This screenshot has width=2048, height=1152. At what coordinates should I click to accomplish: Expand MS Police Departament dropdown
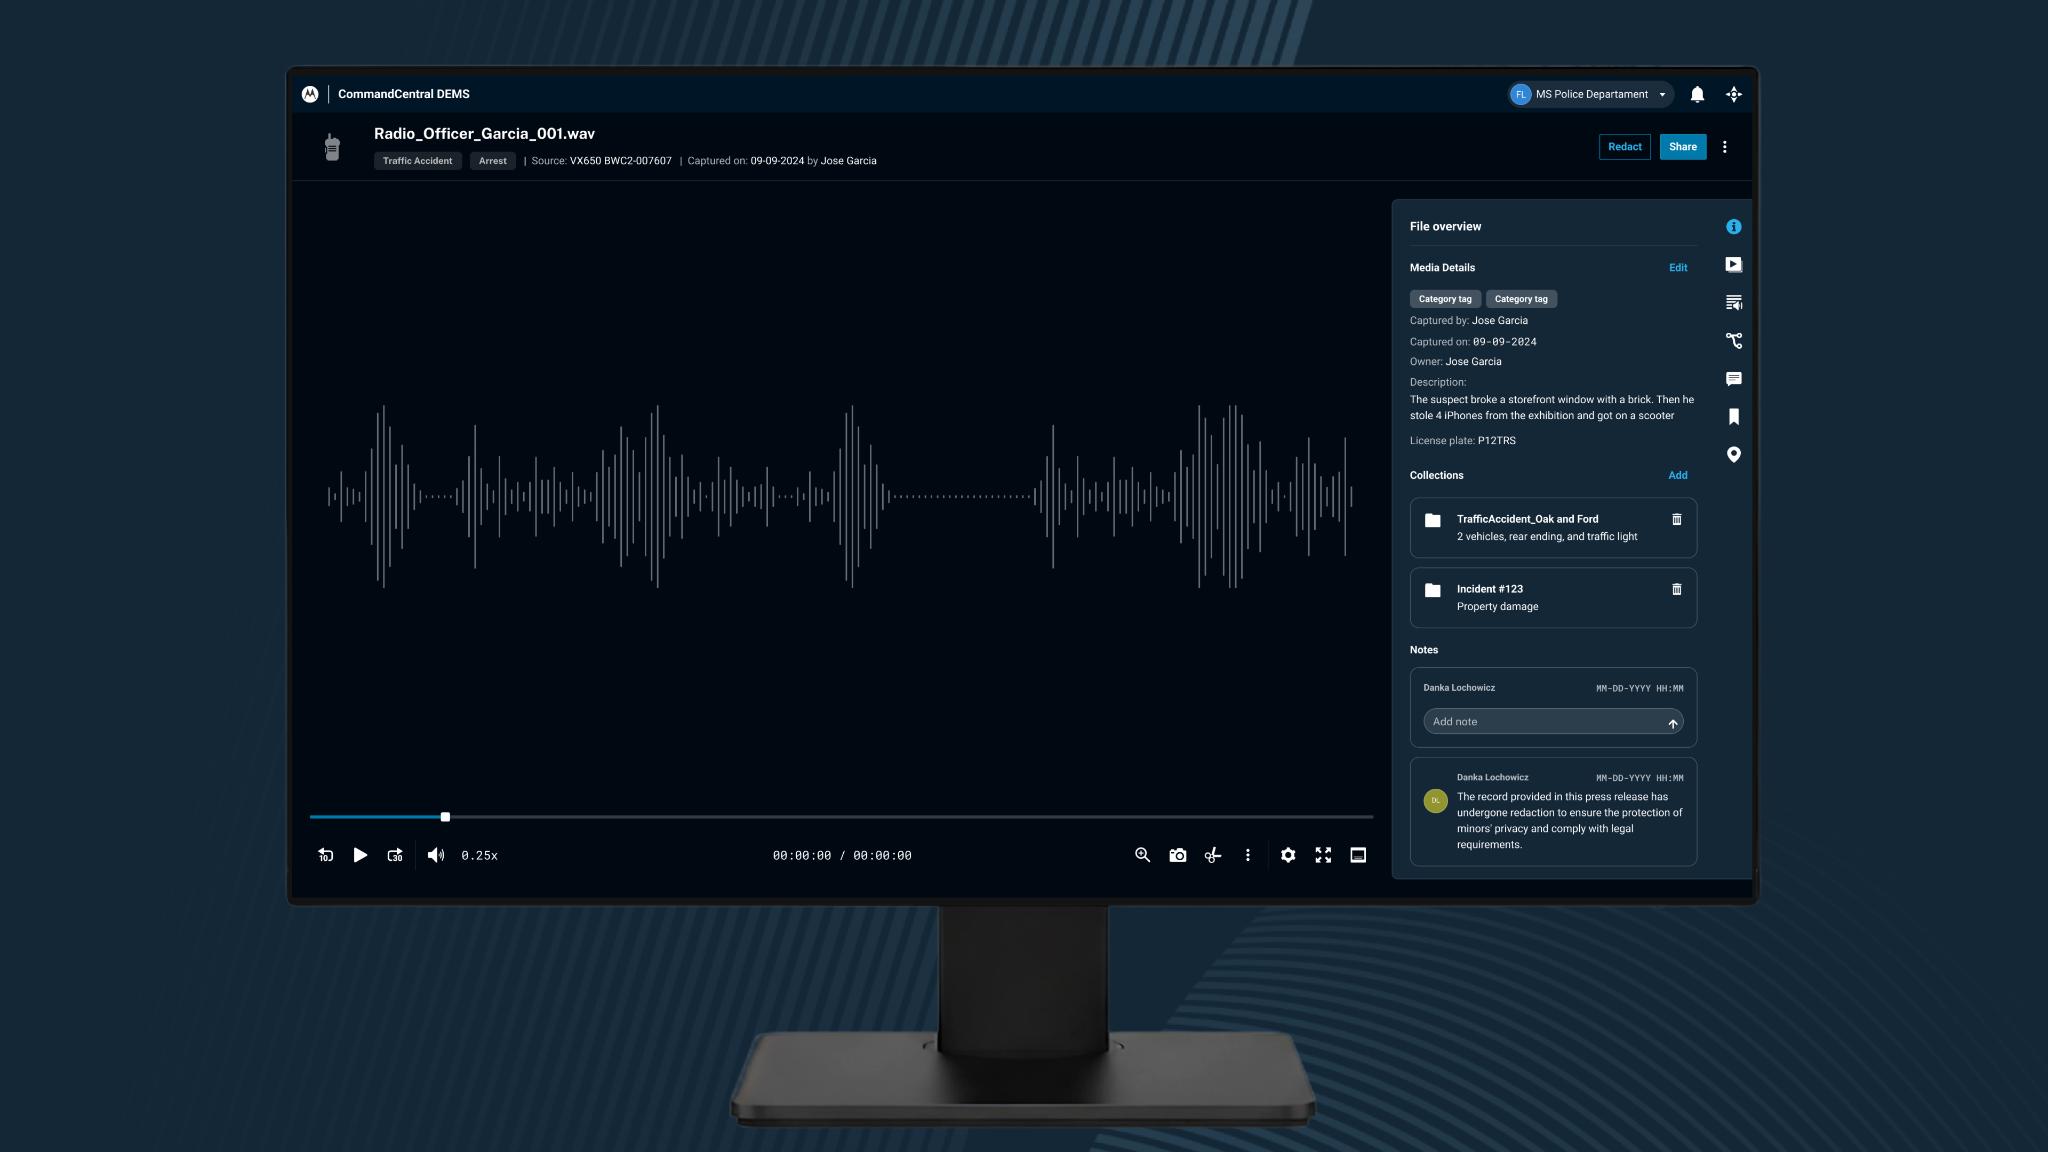coord(1662,95)
